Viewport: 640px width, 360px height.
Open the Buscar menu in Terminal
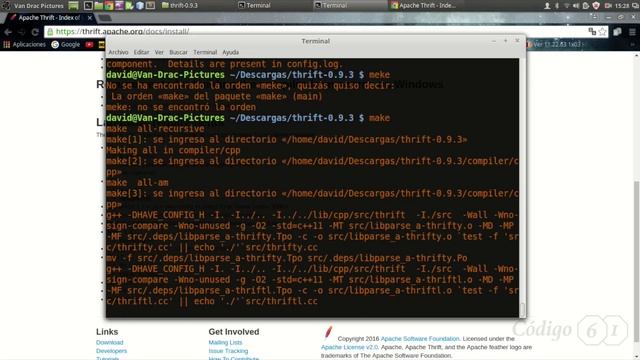(x=178, y=52)
